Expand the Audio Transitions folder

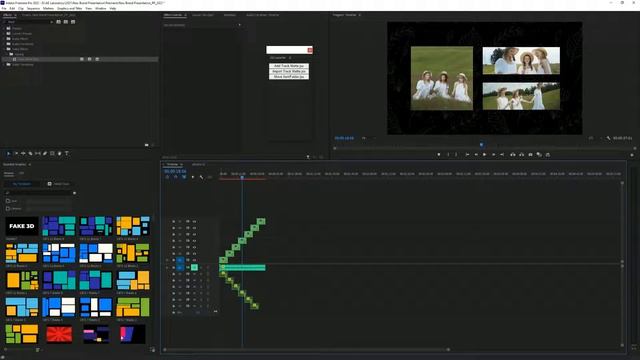[x=4, y=44]
